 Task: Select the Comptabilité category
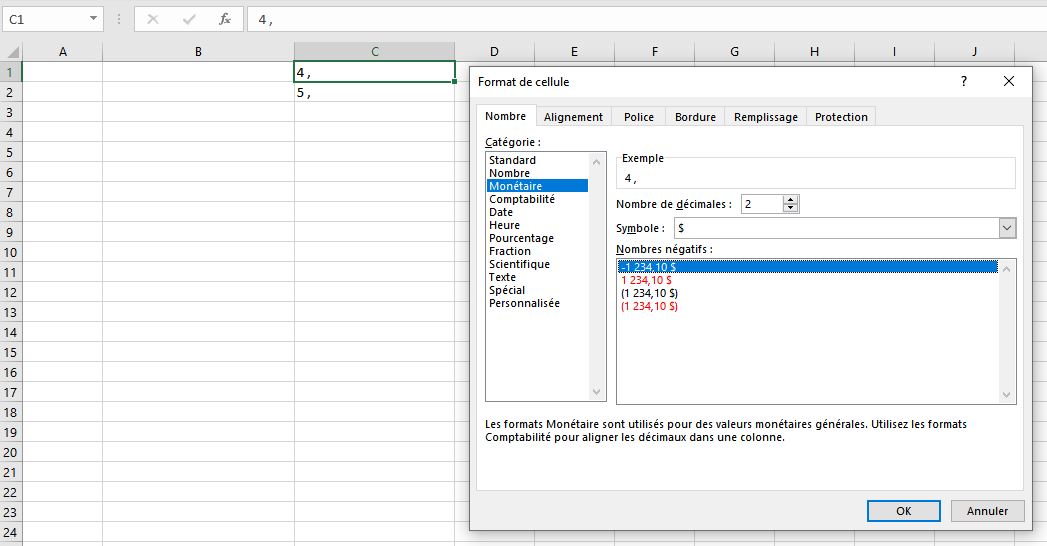(x=521, y=199)
